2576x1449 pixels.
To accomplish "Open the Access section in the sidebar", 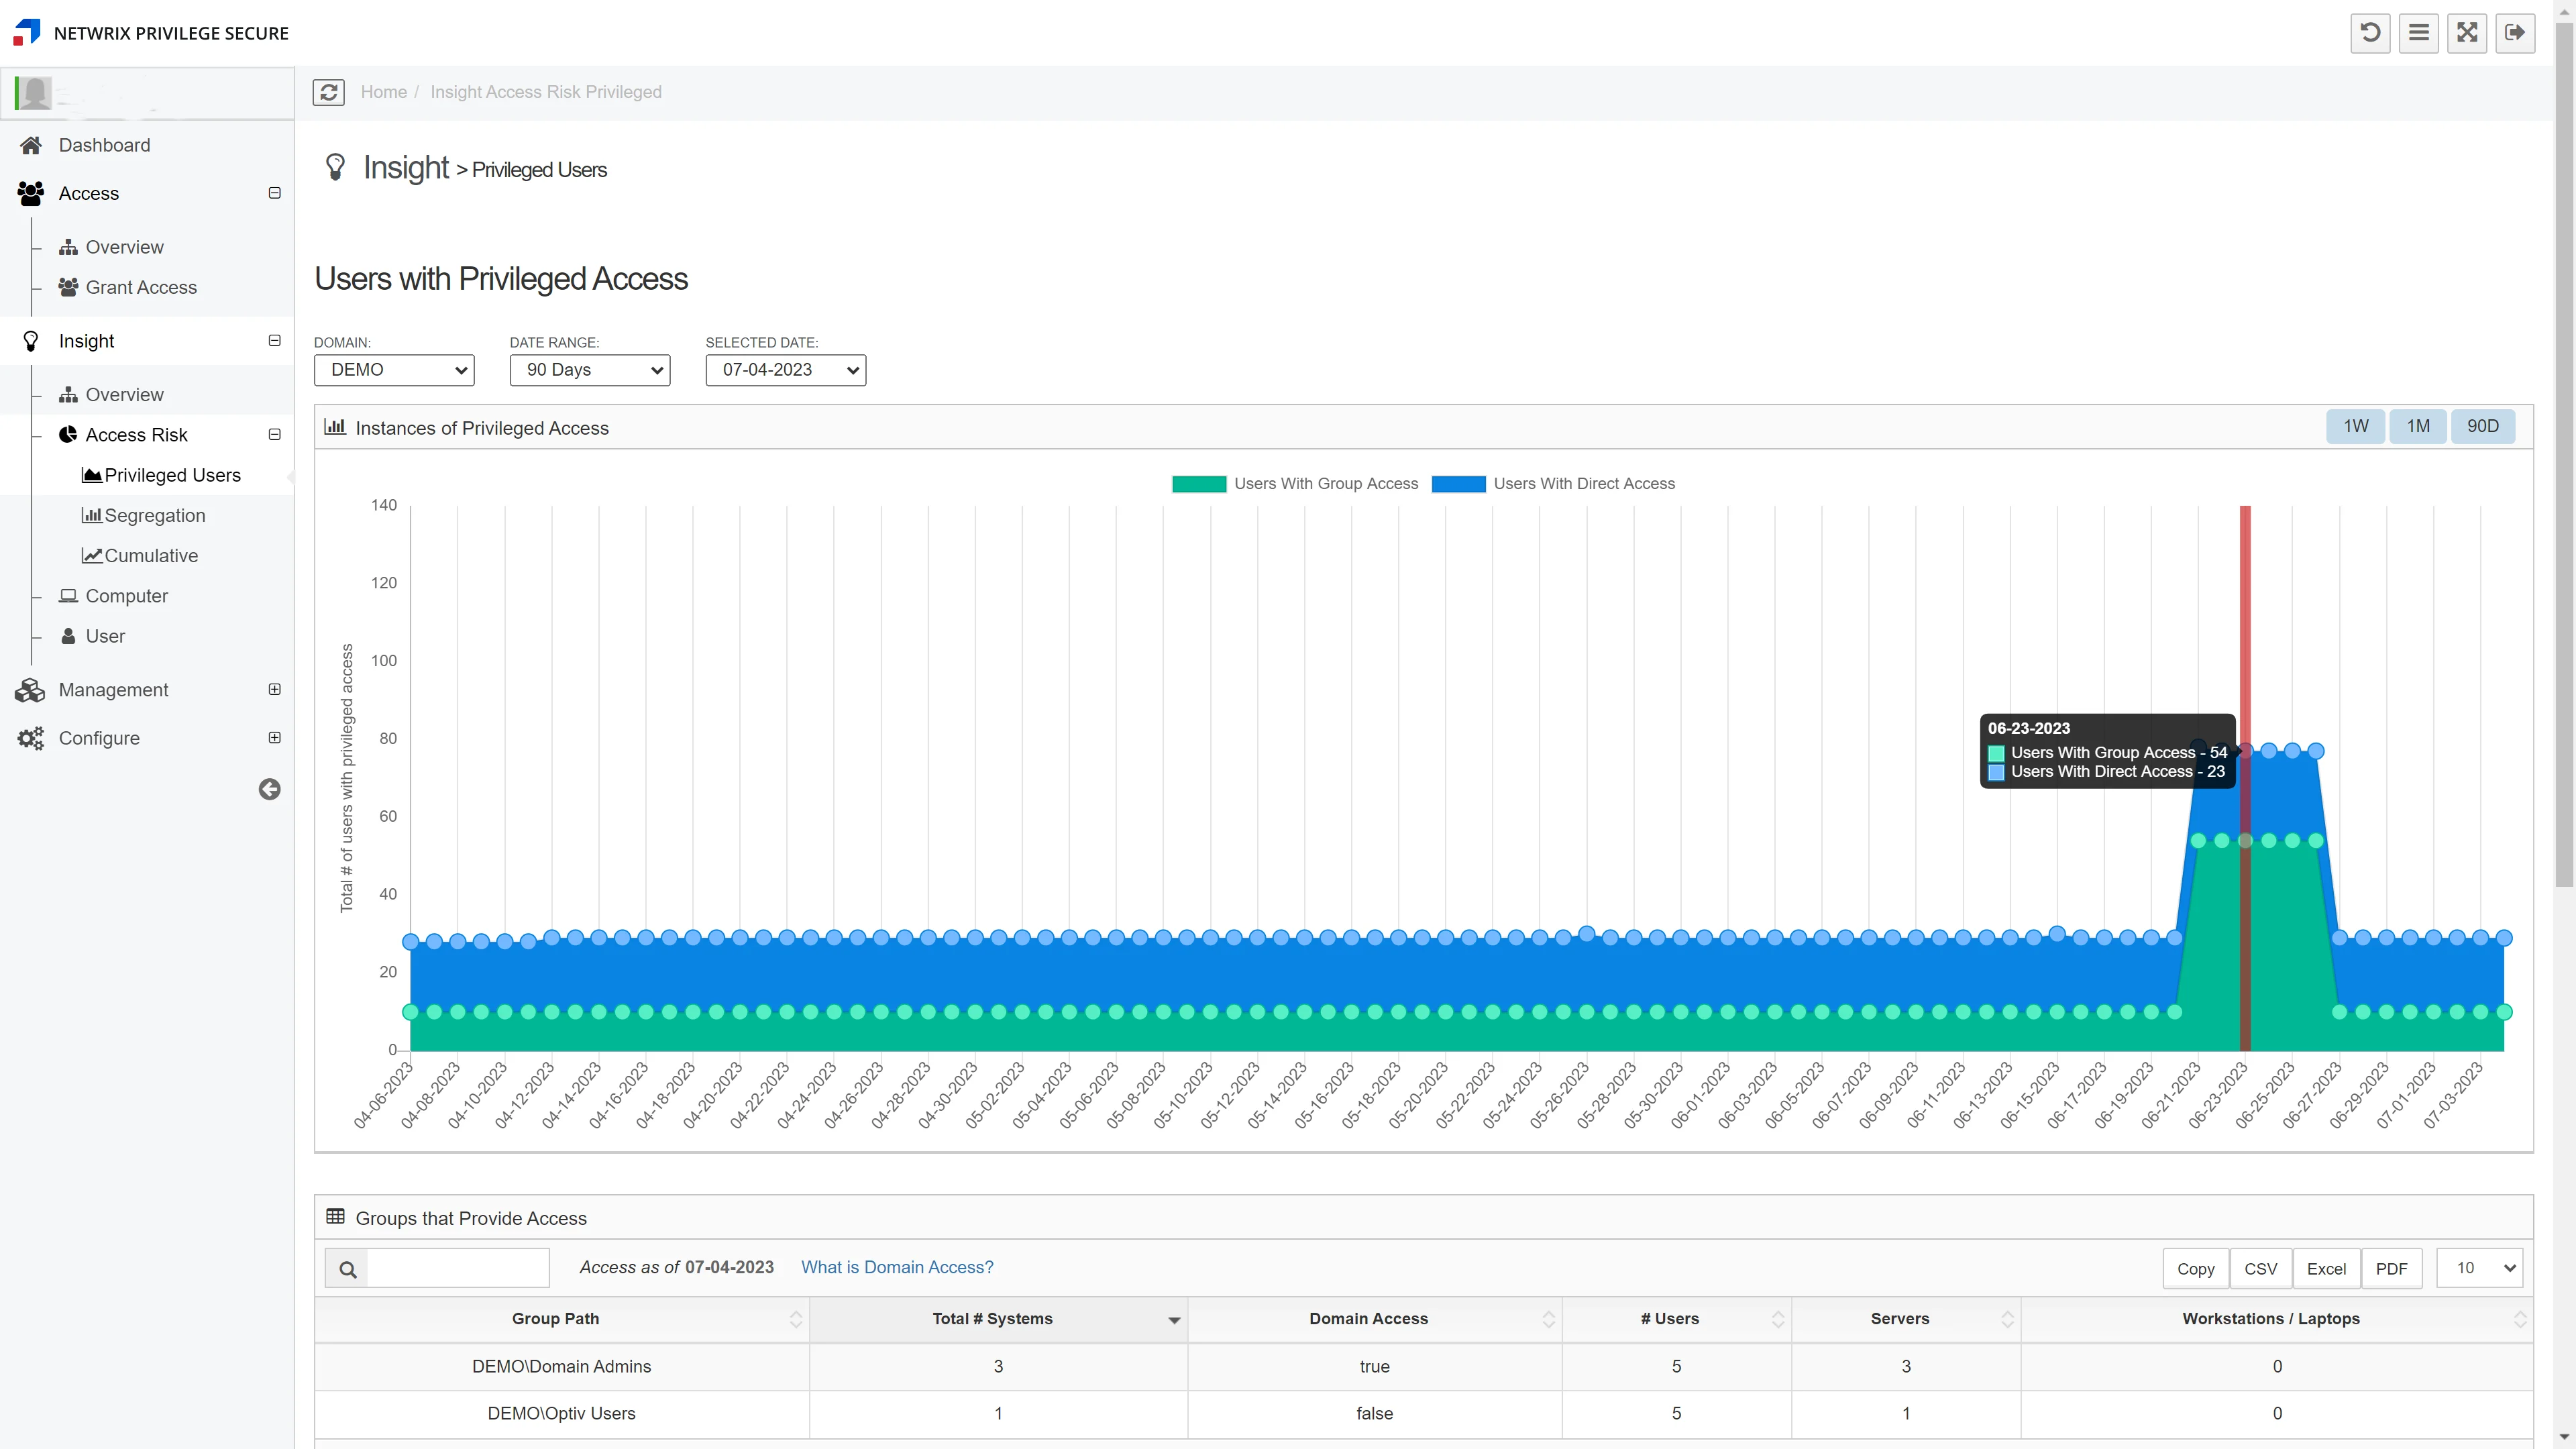I will [x=88, y=193].
